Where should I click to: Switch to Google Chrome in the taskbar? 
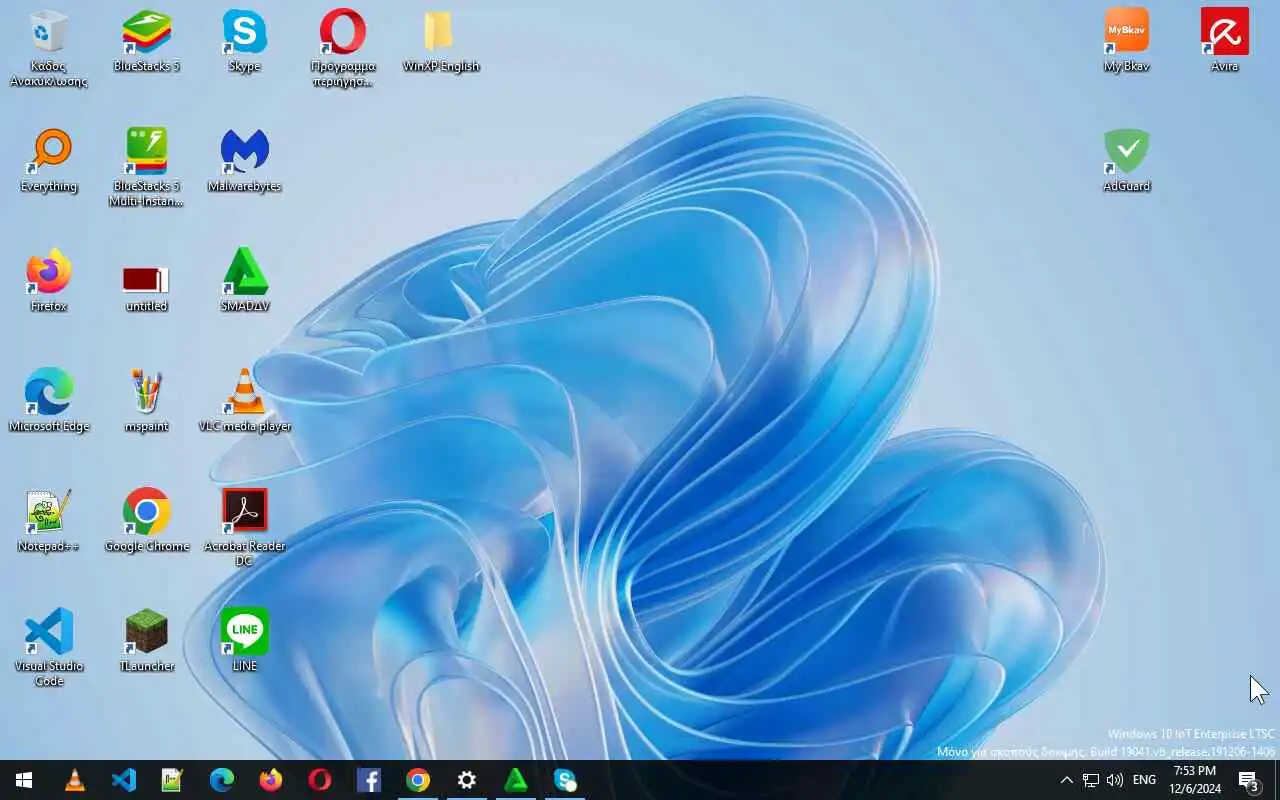(x=417, y=780)
